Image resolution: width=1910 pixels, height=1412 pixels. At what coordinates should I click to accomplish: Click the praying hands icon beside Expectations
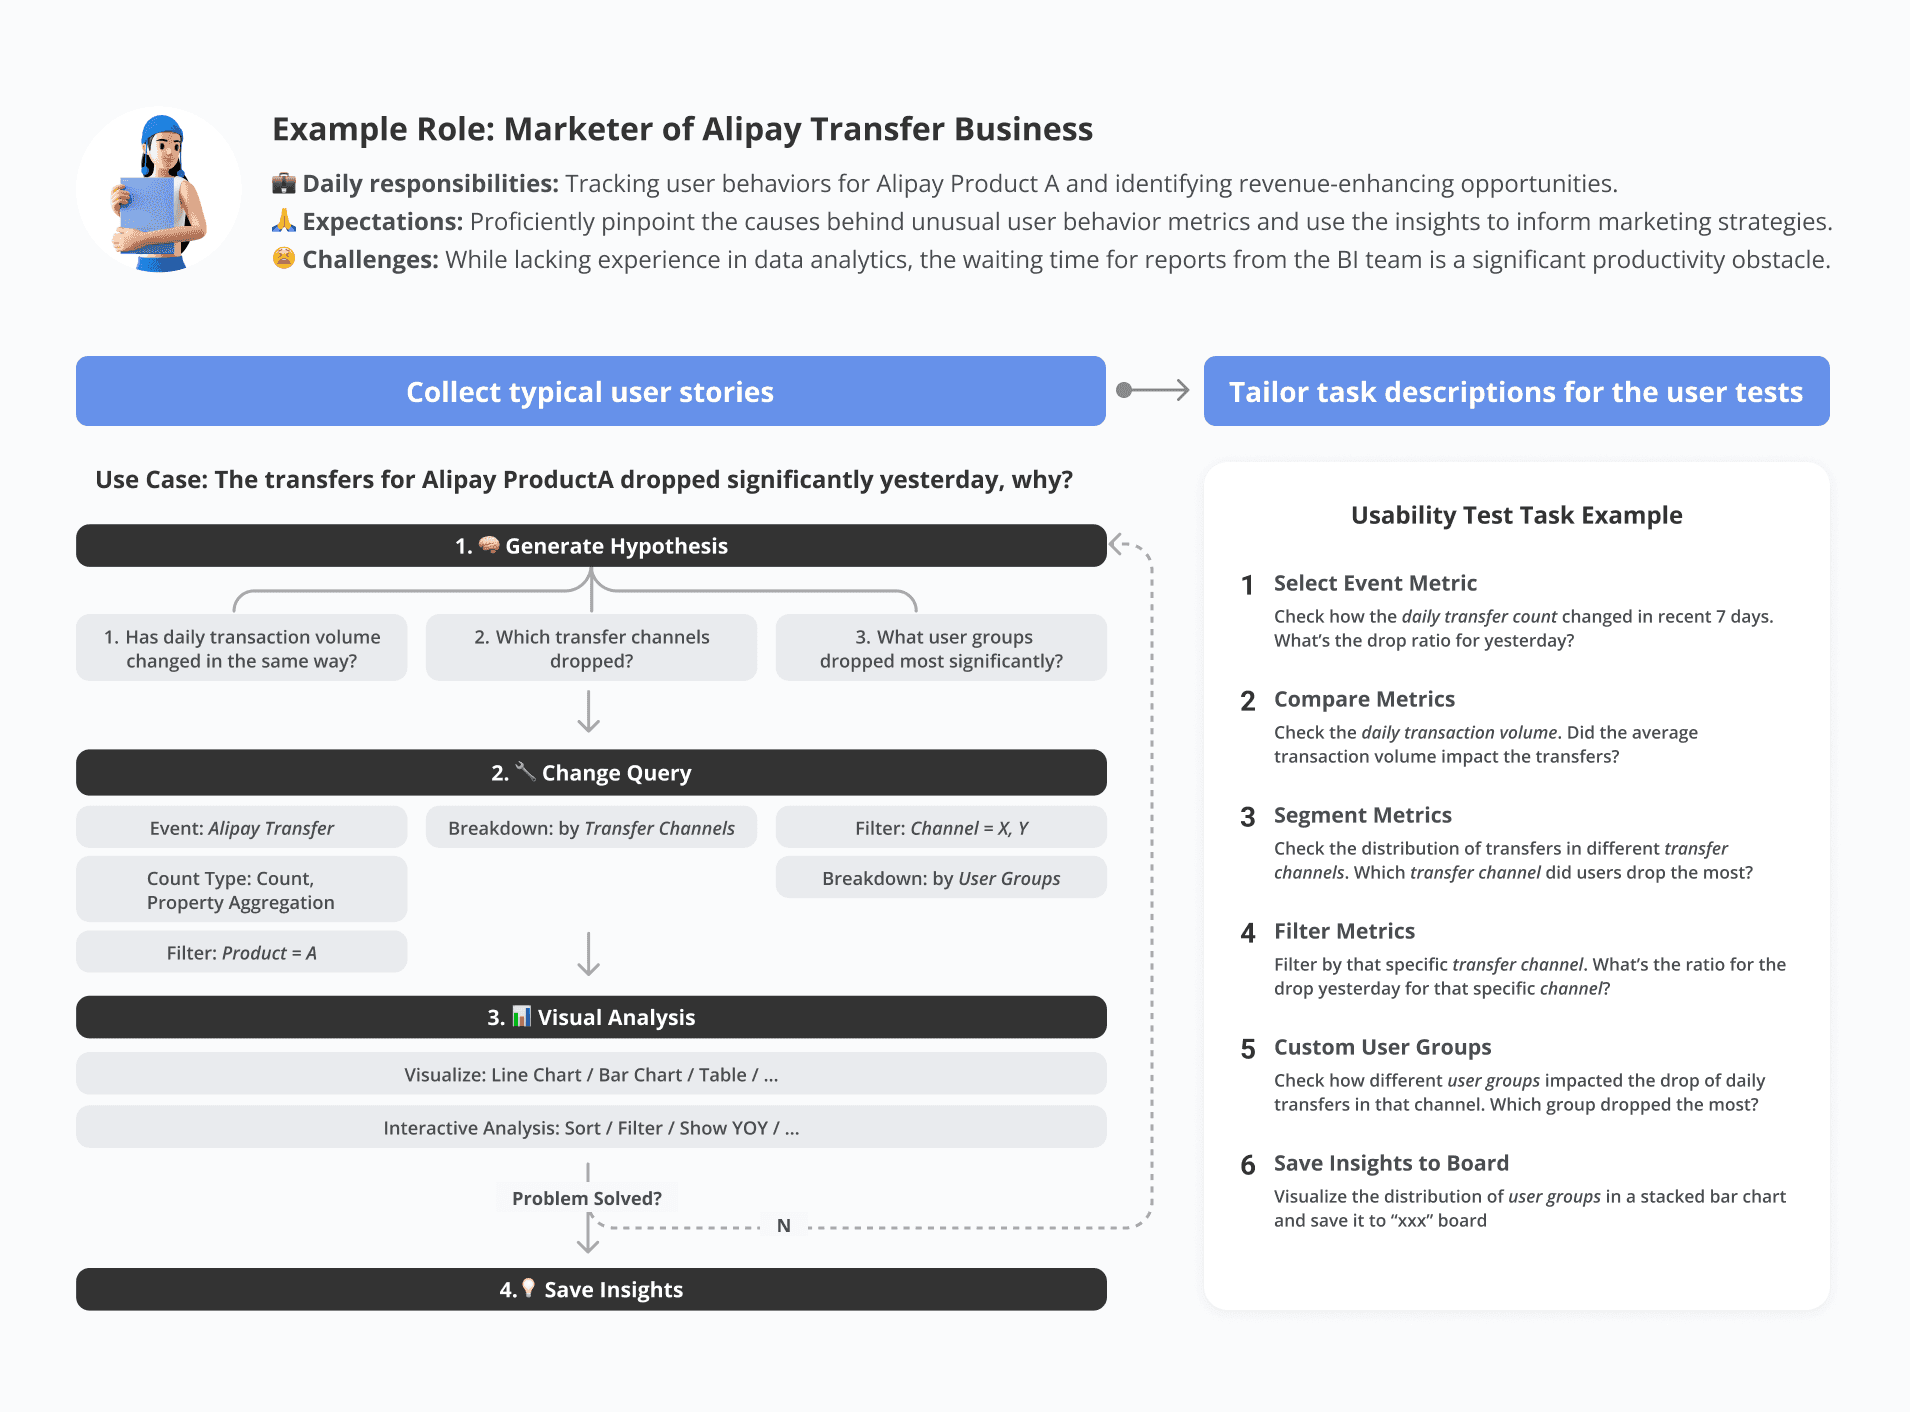284,221
